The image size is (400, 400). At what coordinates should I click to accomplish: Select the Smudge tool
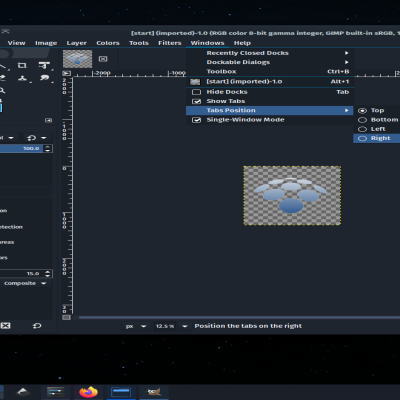(x=44, y=78)
